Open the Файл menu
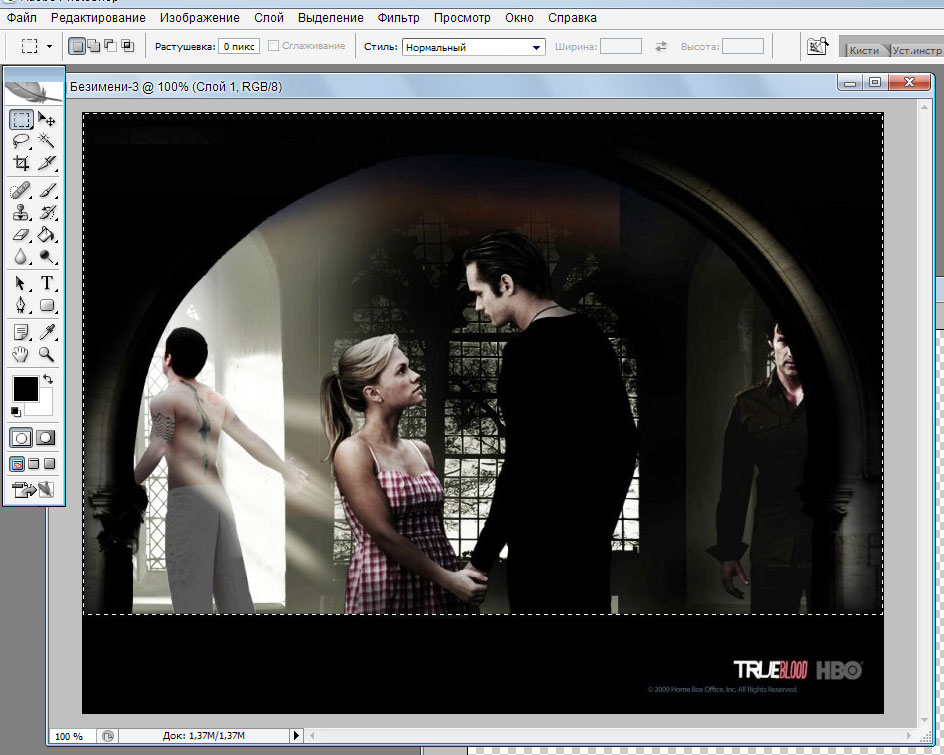 pyautogui.click(x=22, y=18)
